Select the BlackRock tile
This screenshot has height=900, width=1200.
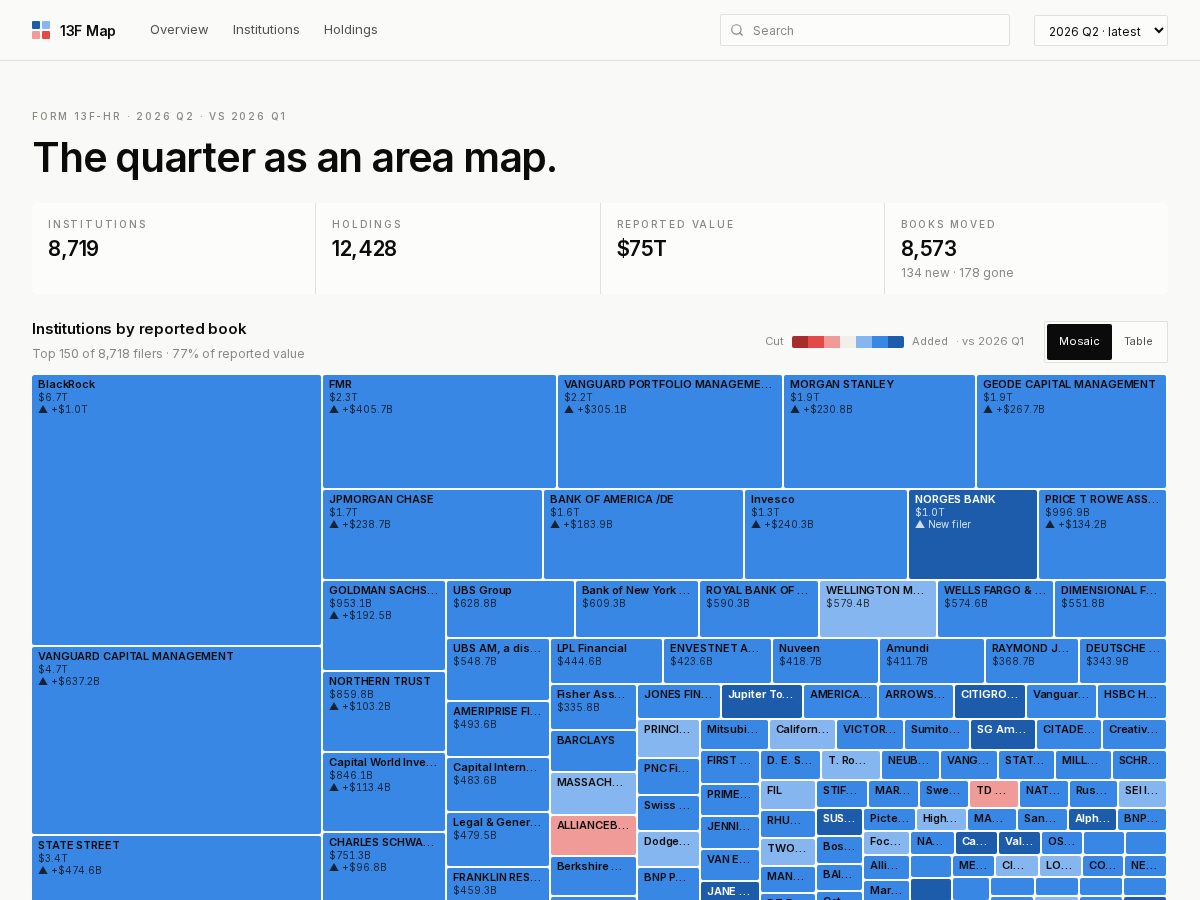click(x=176, y=510)
